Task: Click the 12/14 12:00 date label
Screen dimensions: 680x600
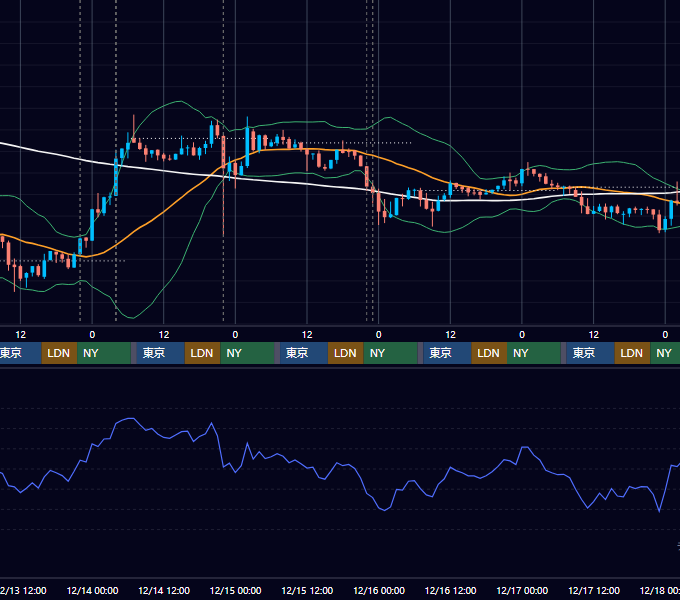Action: point(164,590)
